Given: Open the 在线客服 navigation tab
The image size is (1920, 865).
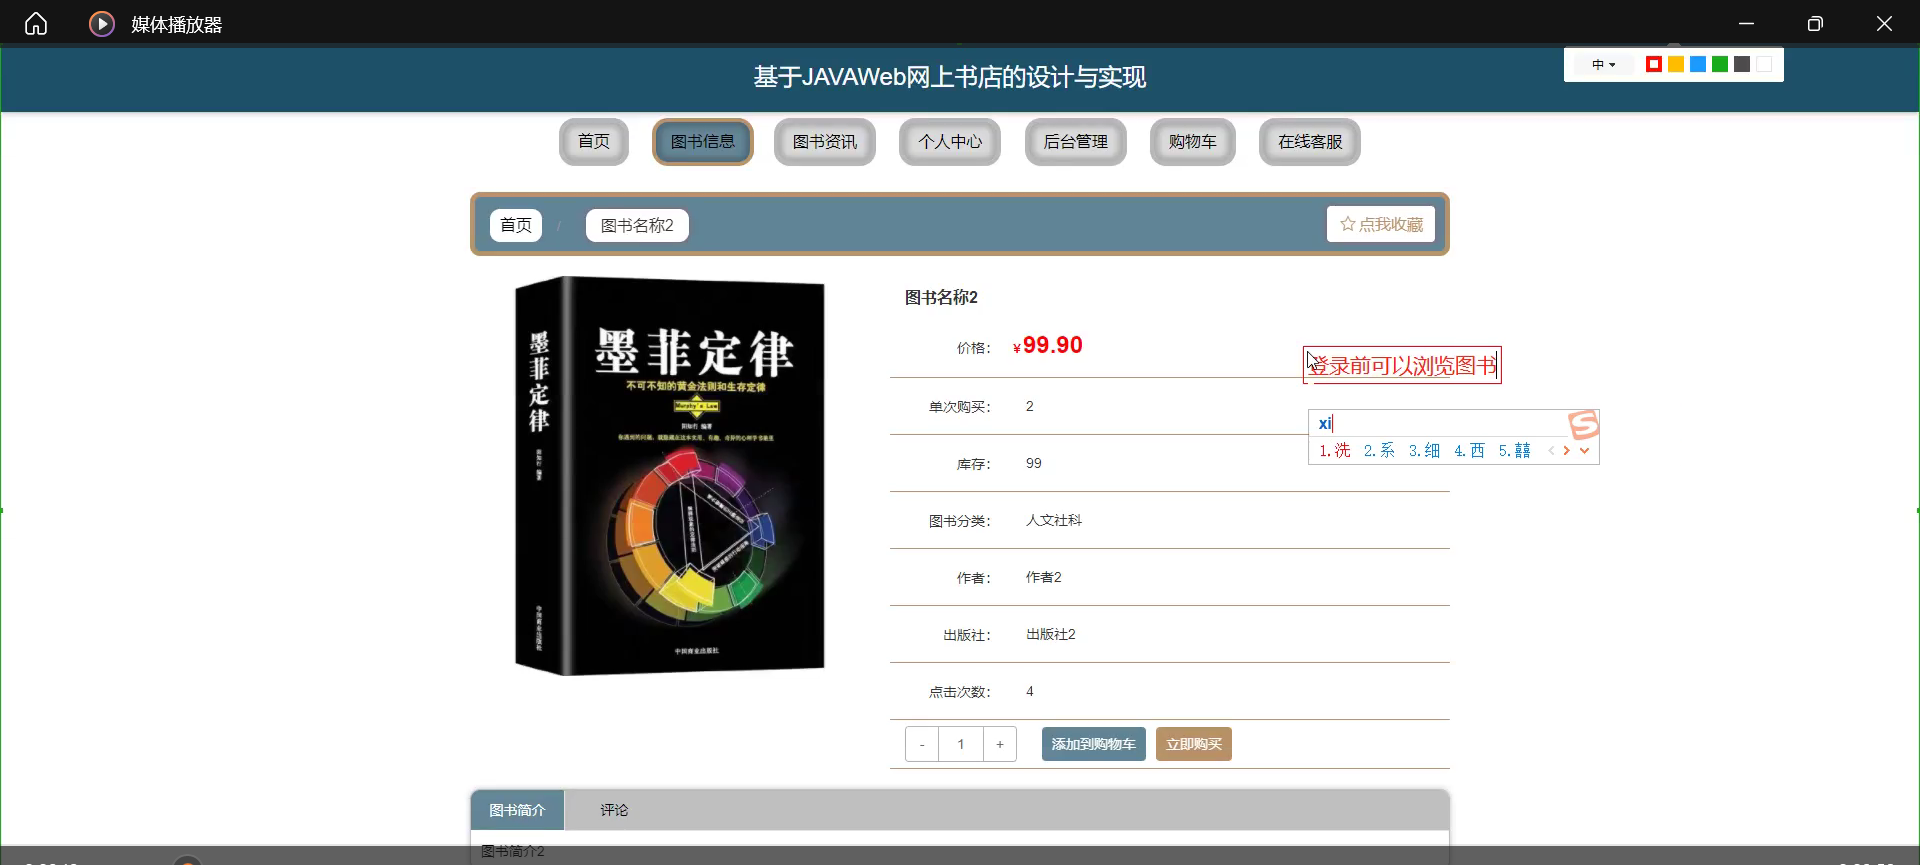Looking at the screenshot, I should 1310,142.
